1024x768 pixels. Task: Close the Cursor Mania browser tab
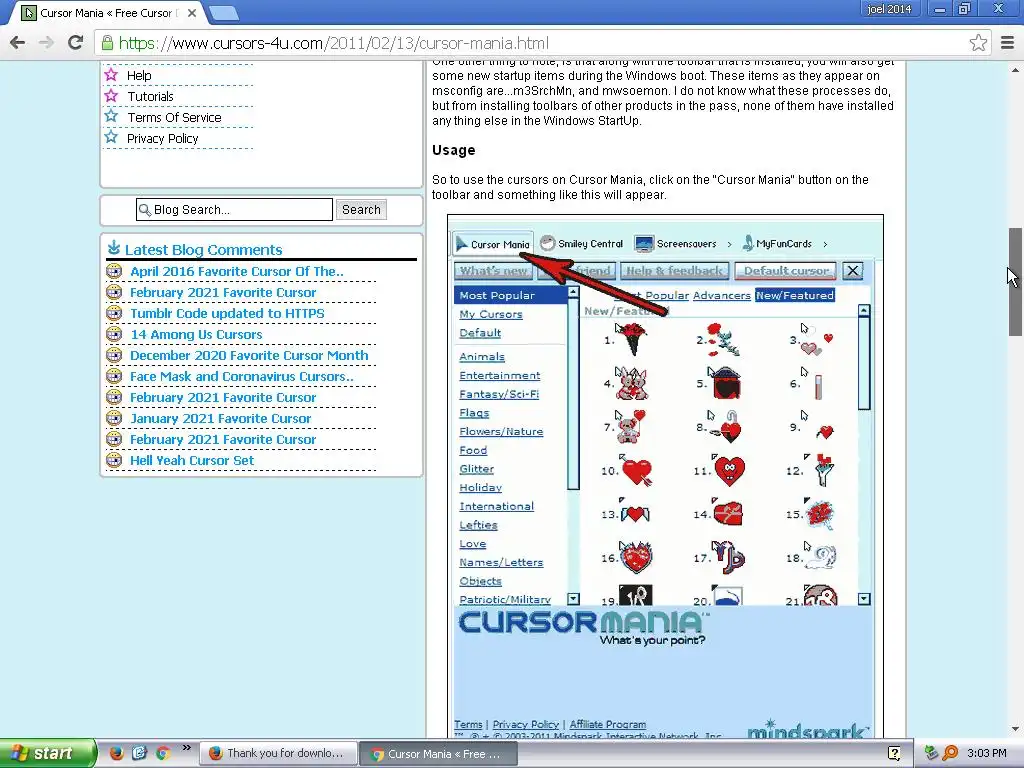tap(192, 12)
